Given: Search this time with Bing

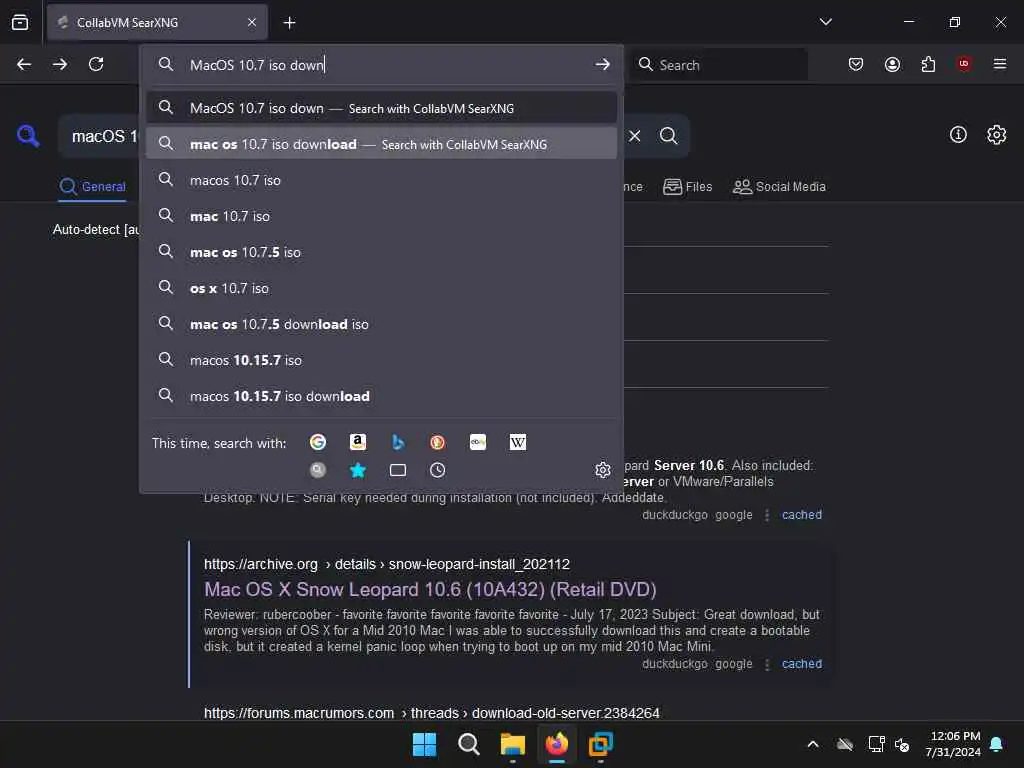Looking at the screenshot, I should tap(398, 442).
